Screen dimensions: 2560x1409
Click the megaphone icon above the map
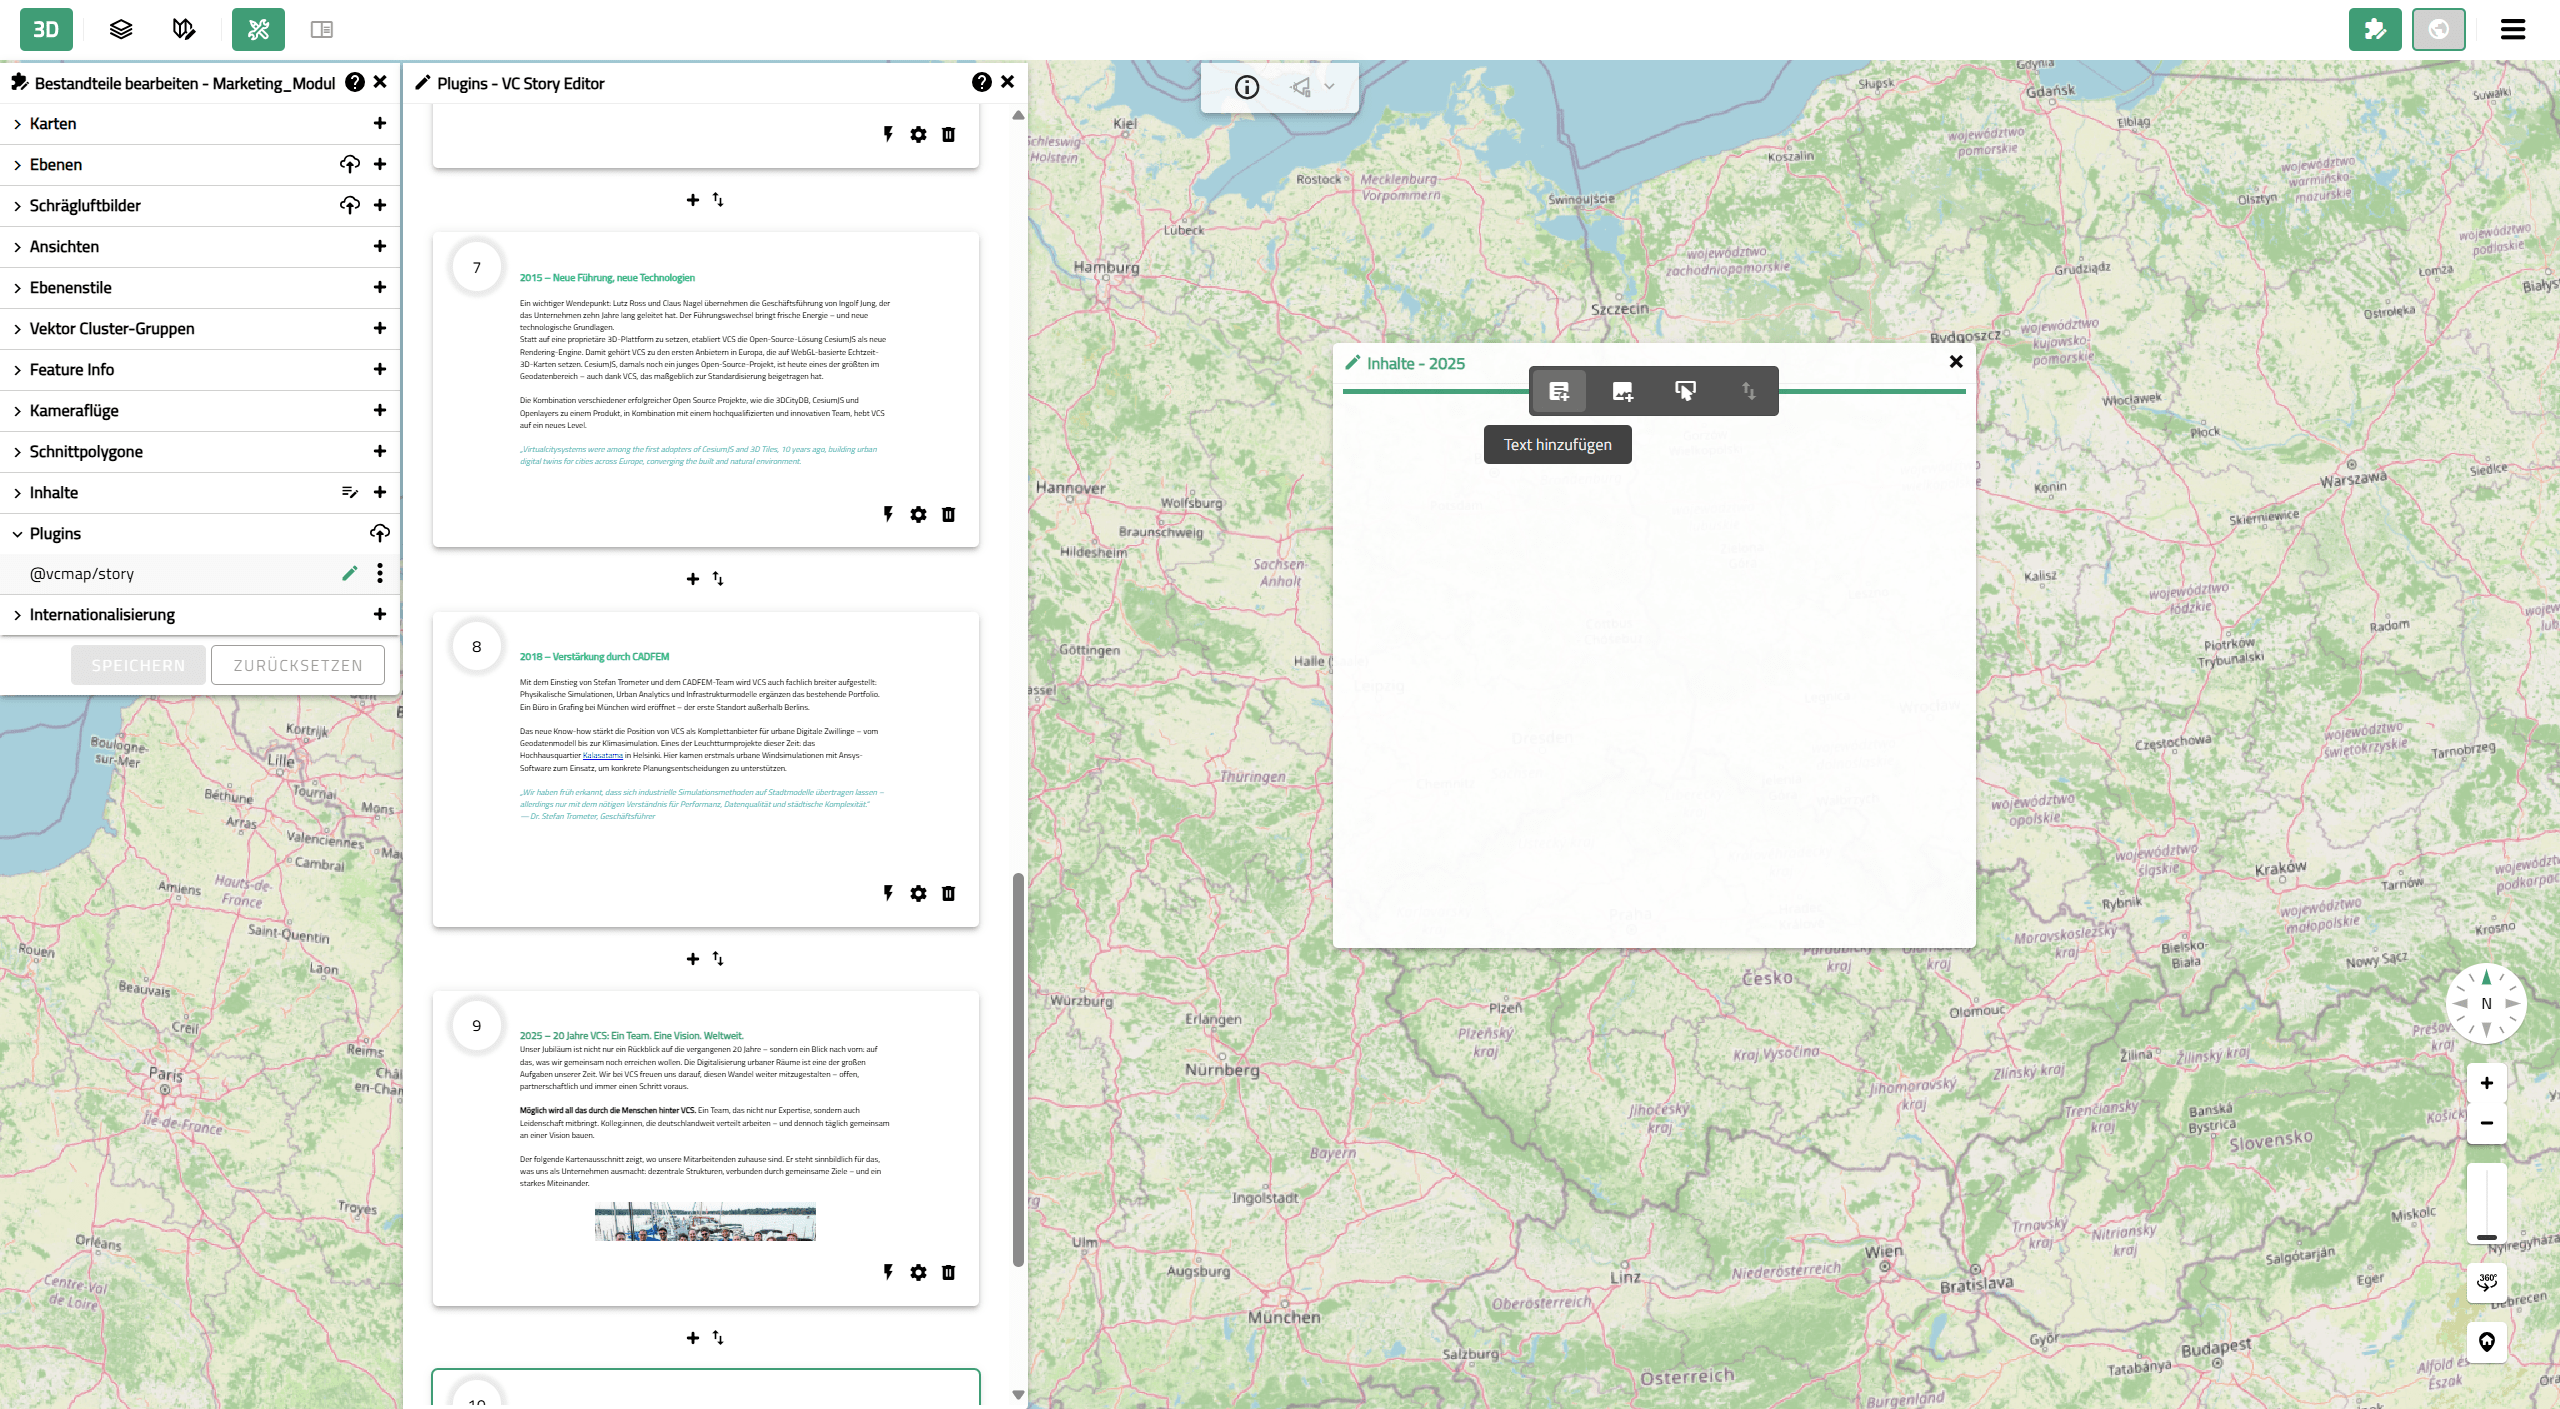click(x=1301, y=87)
